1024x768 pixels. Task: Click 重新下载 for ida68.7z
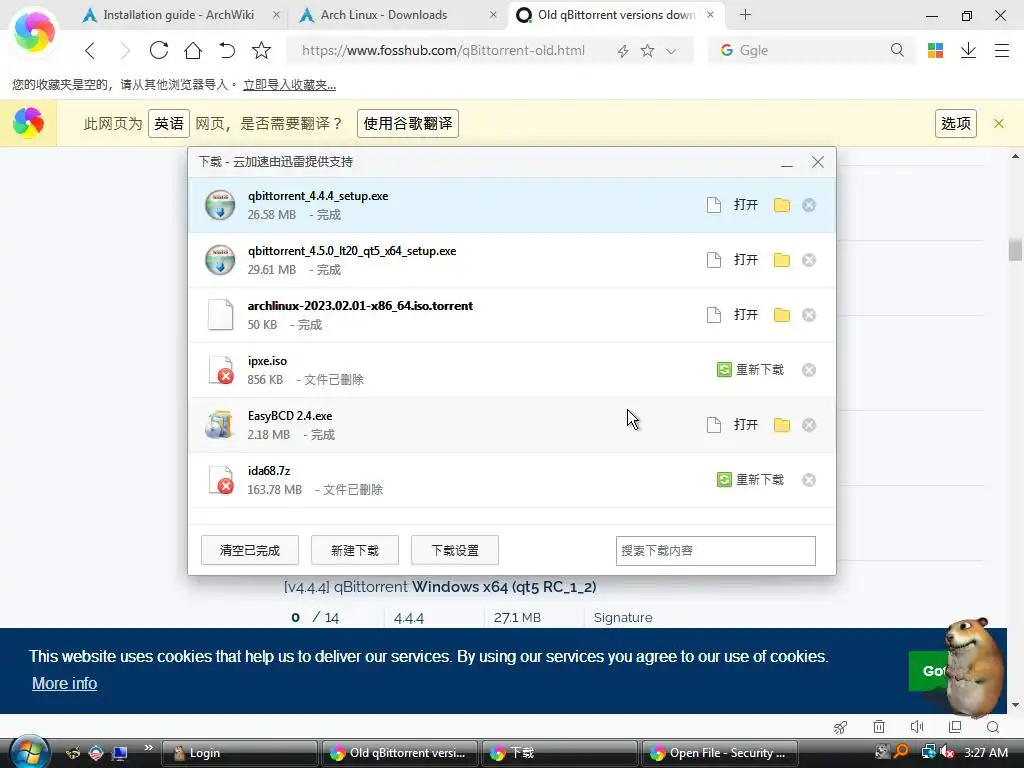coord(750,479)
